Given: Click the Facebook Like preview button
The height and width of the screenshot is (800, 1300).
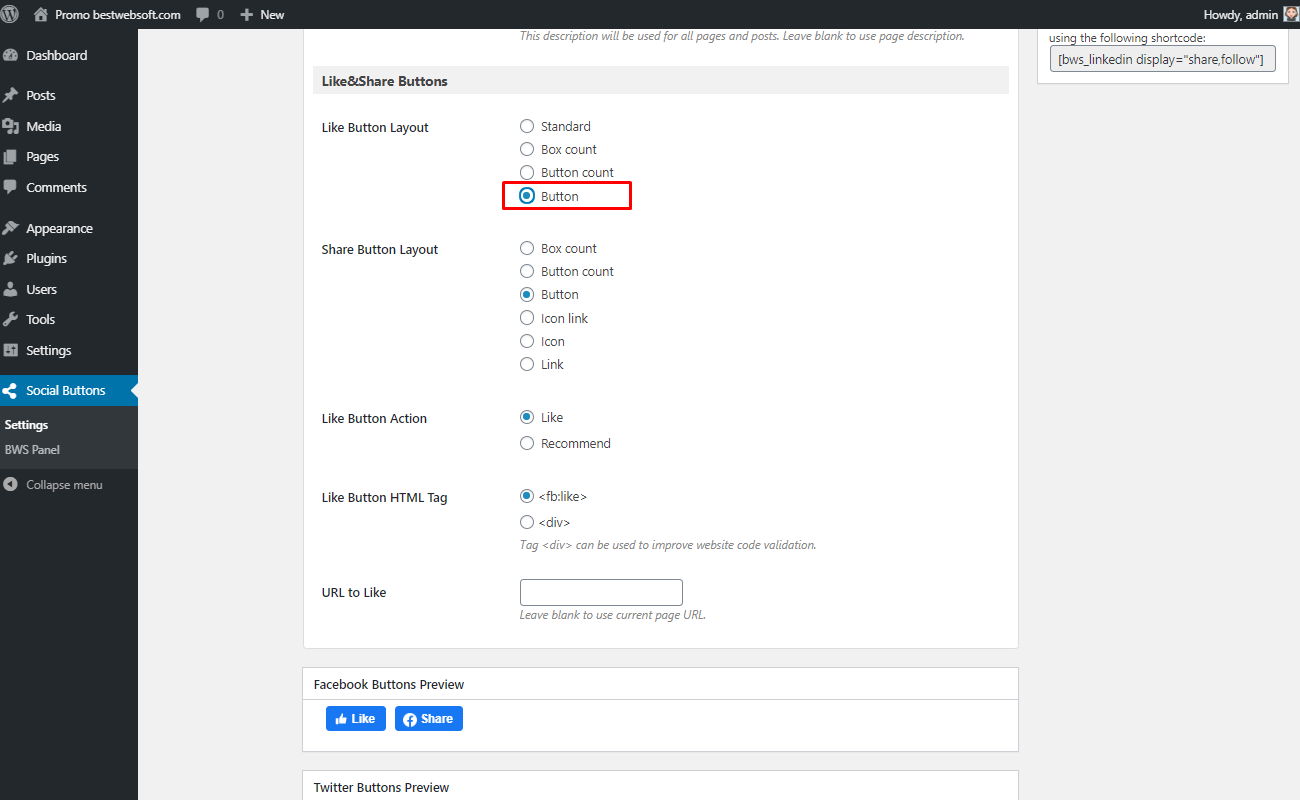Looking at the screenshot, I should coord(356,719).
